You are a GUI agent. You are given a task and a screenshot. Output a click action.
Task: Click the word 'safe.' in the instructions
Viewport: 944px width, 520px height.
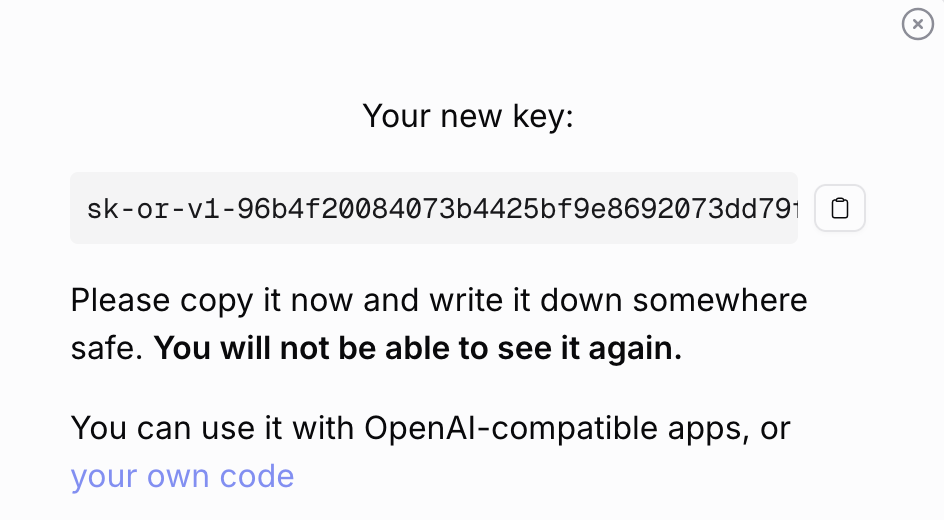[107, 348]
